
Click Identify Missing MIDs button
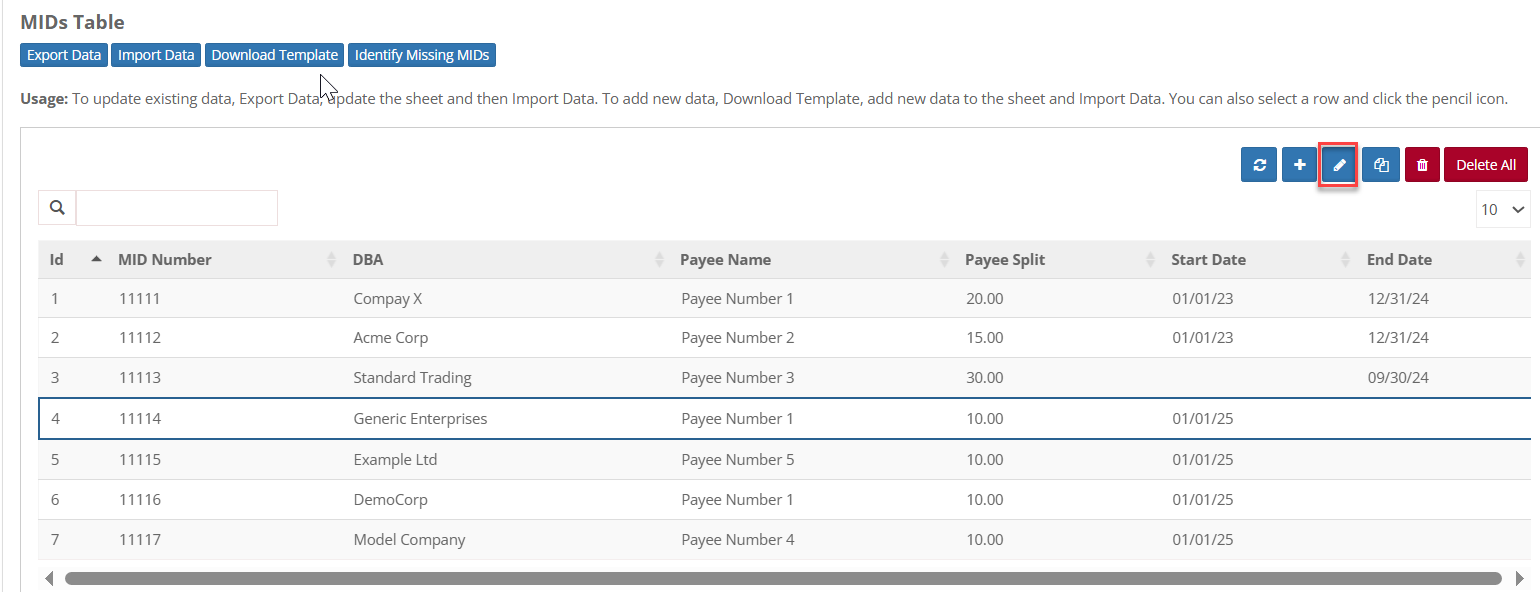(421, 55)
